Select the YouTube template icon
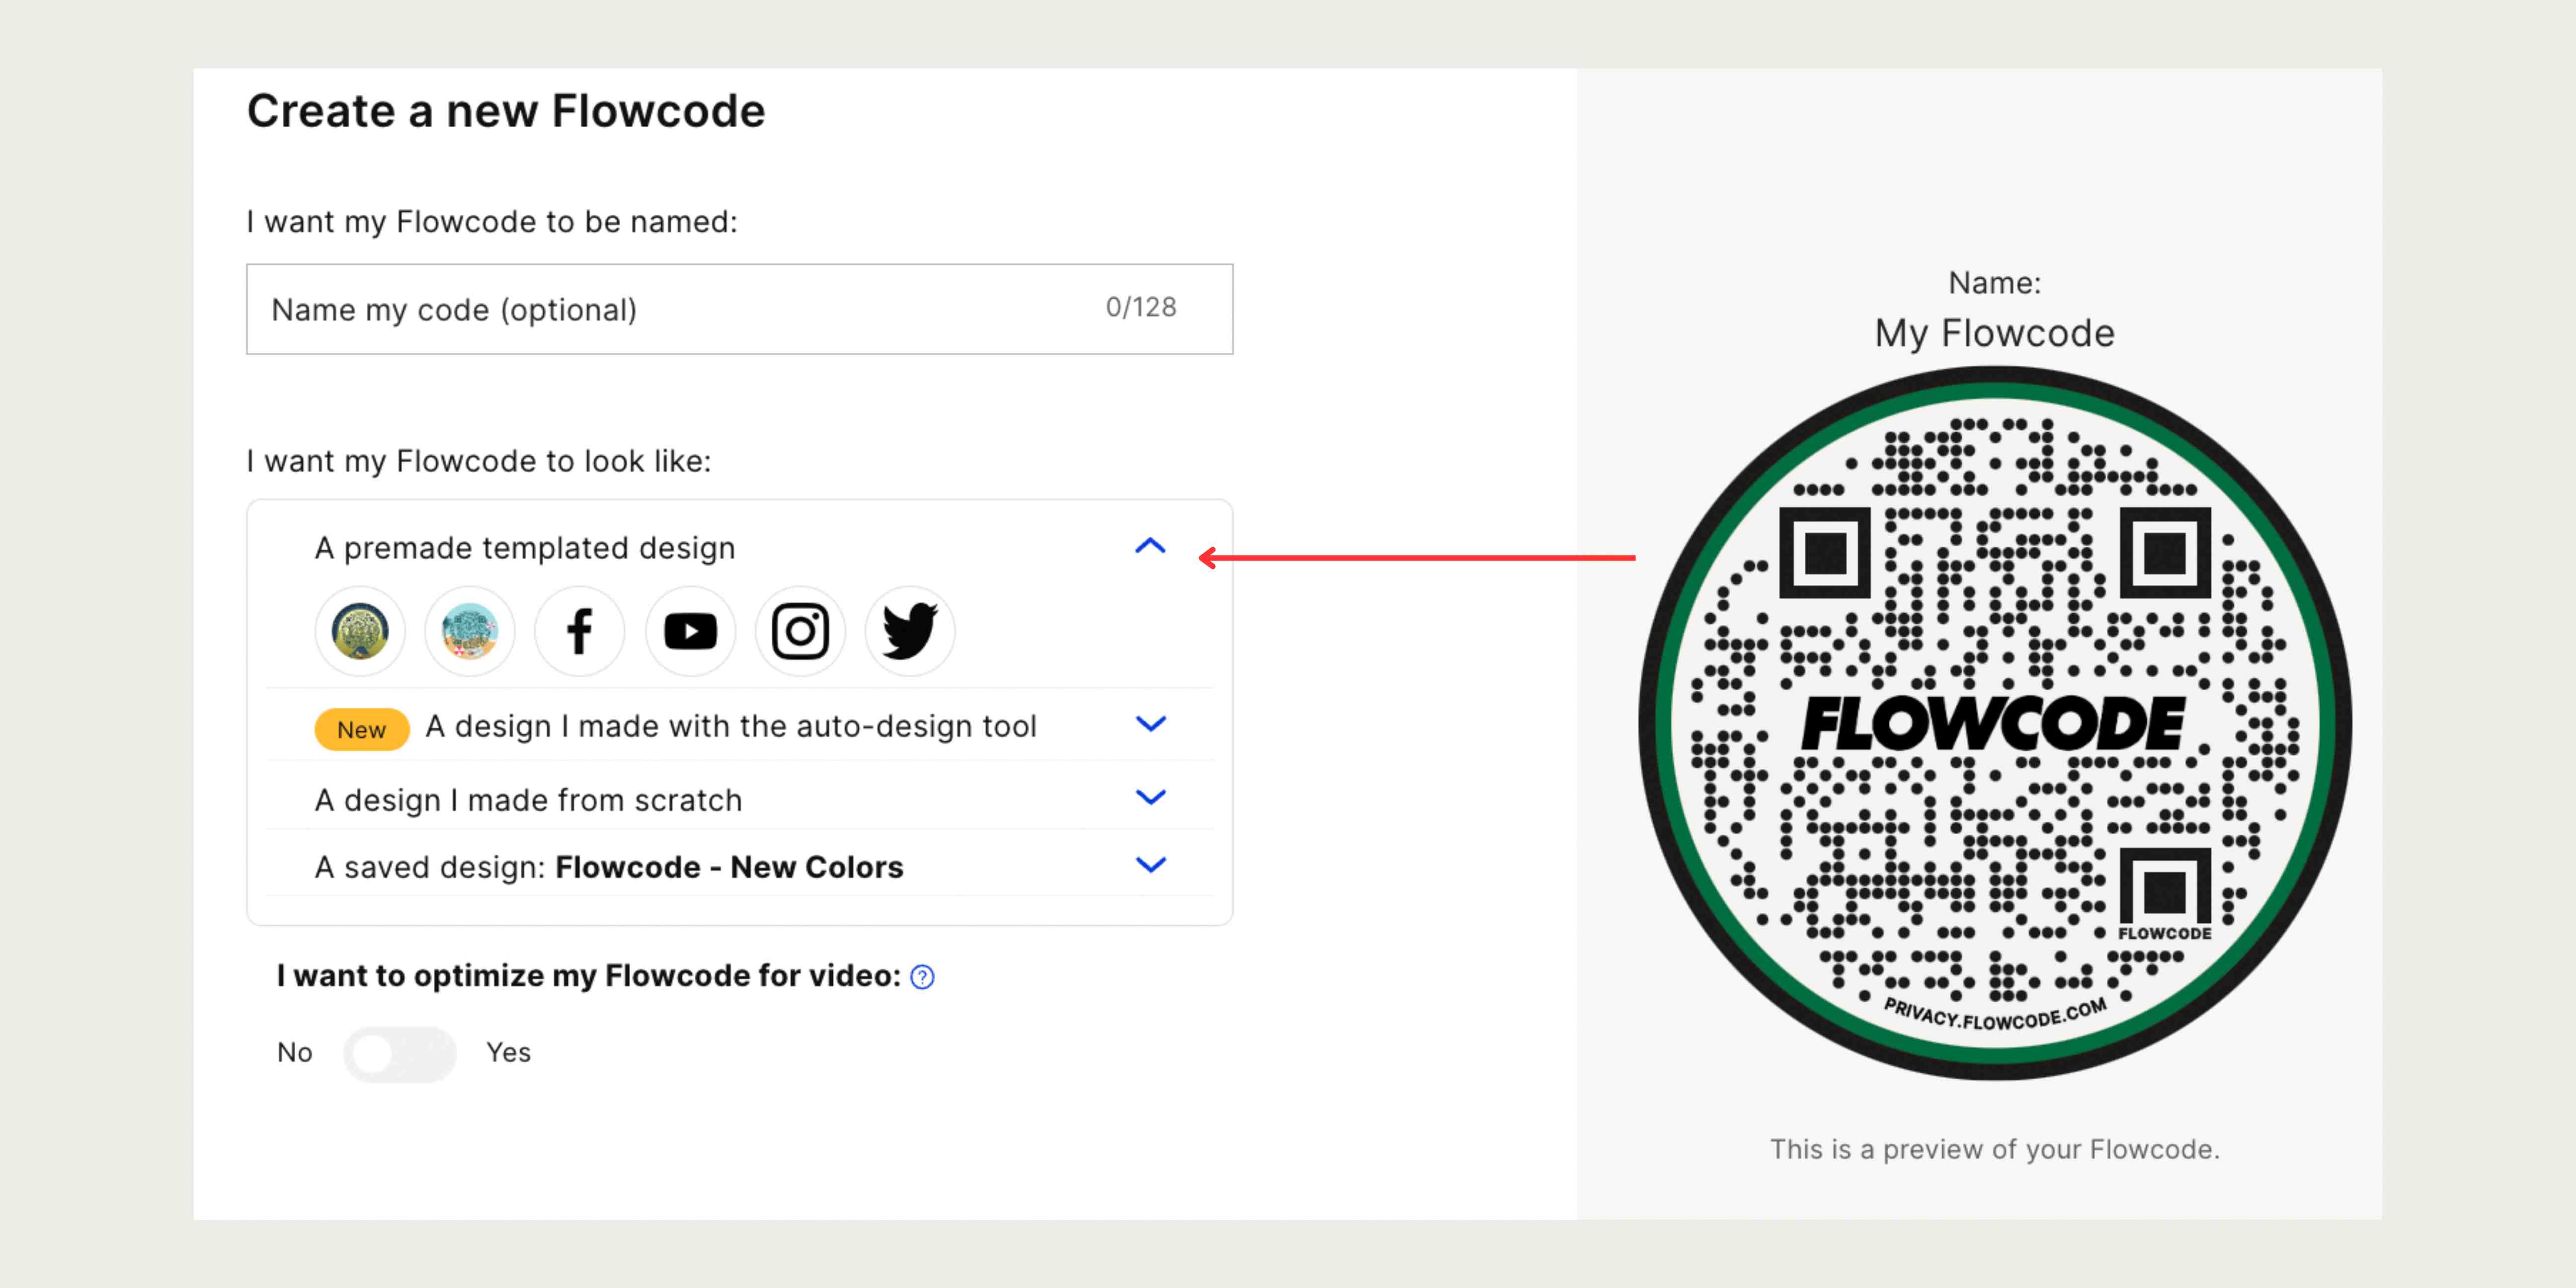The width and height of the screenshot is (2576, 1288). point(690,631)
